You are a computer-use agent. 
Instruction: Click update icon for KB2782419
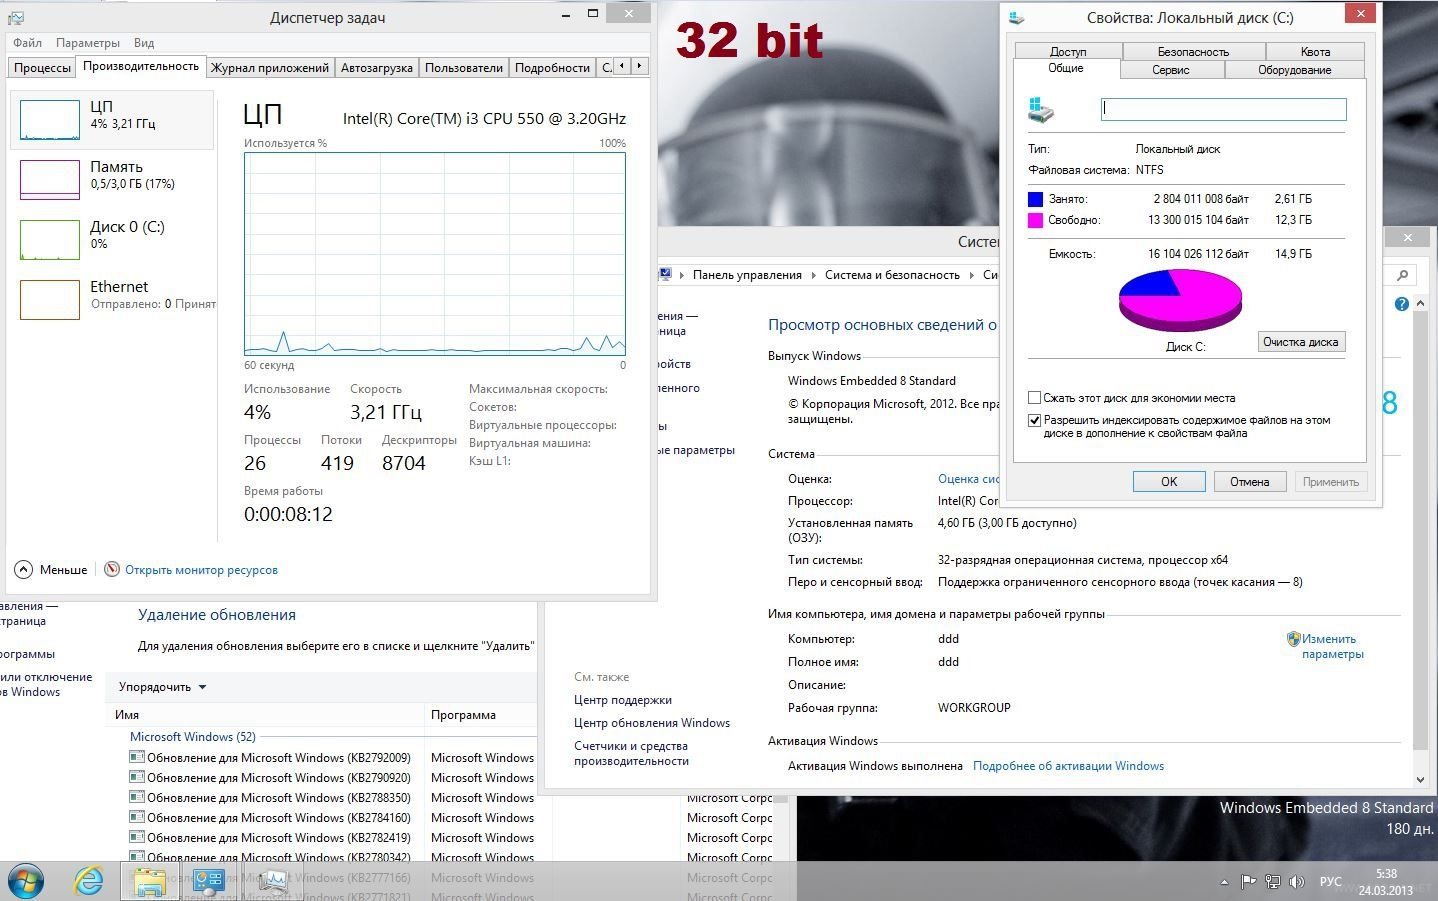(137, 837)
